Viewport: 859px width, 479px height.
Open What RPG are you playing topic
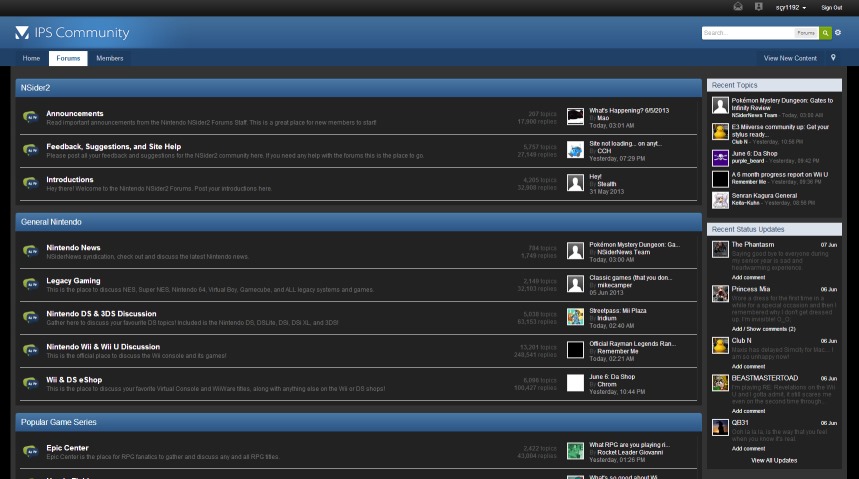coord(629,444)
